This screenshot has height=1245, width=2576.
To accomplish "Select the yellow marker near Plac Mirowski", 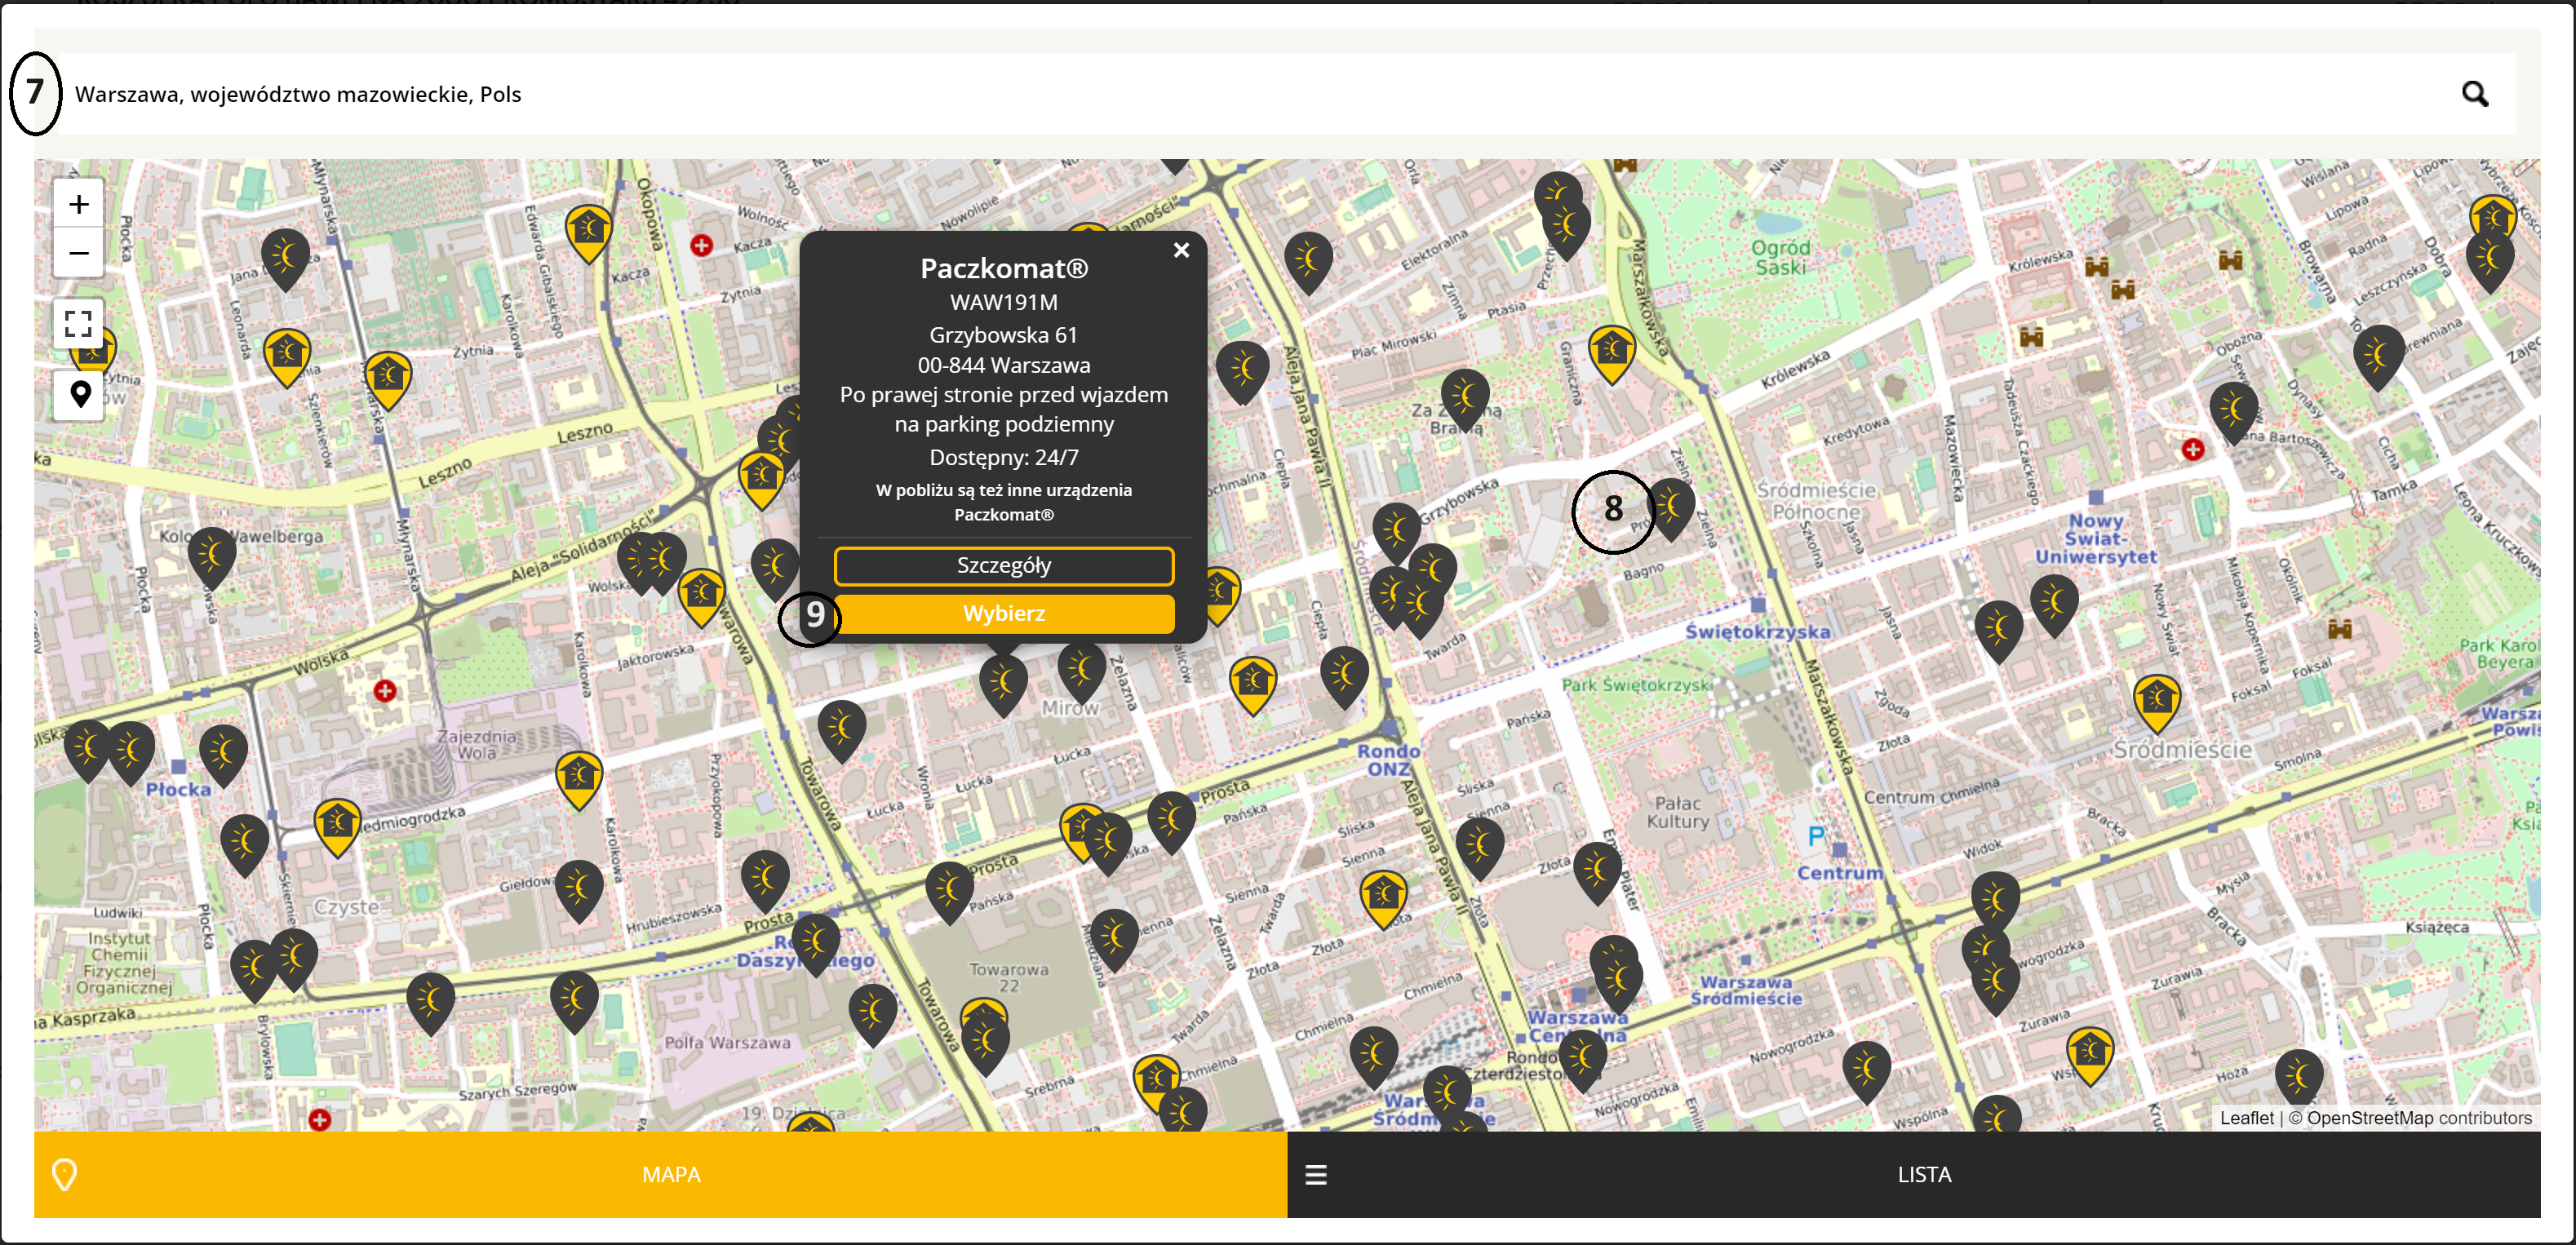I will click(1611, 351).
